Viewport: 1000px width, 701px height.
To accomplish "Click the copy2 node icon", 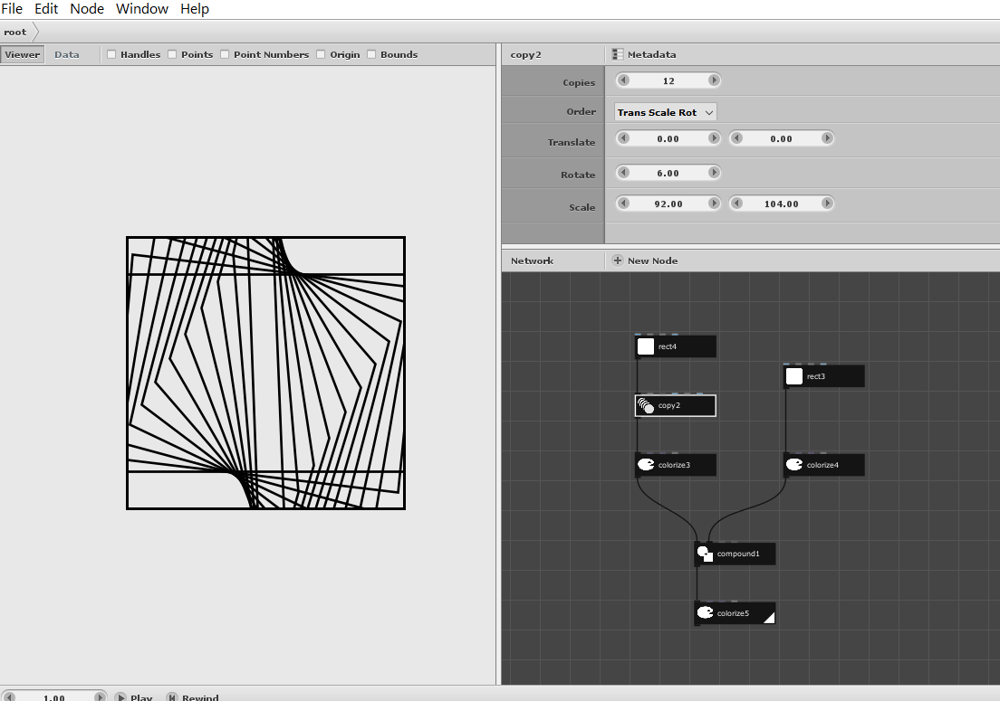I will click(645, 406).
